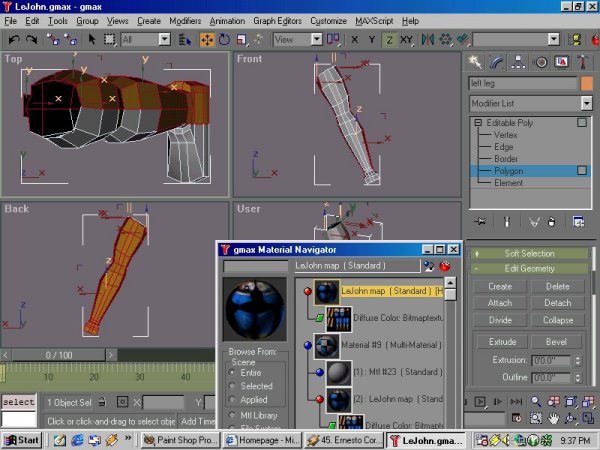Click the Bevel button
This screenshot has width=600, height=450.
556,342
